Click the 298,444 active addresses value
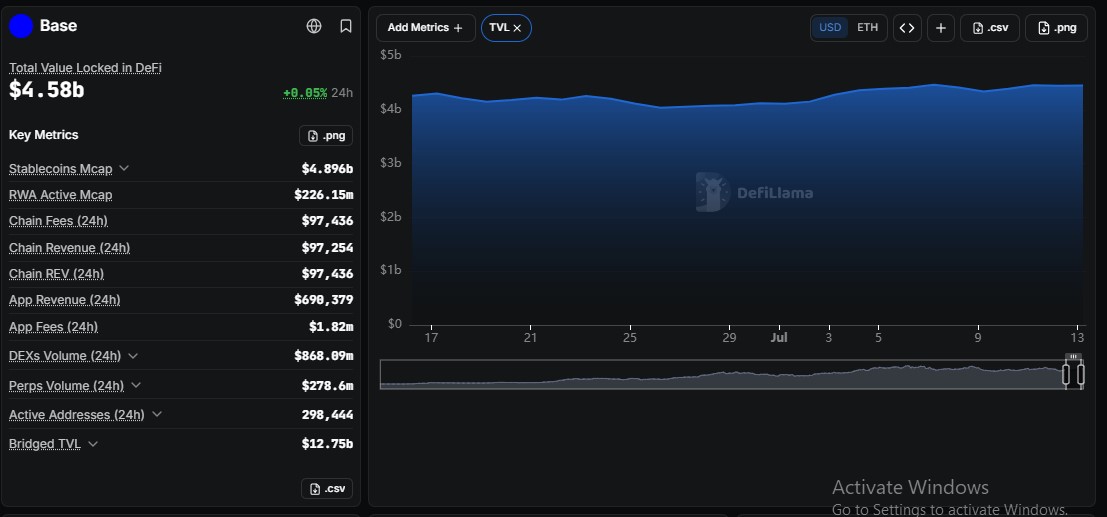Image resolution: width=1107 pixels, height=517 pixels. pos(327,415)
